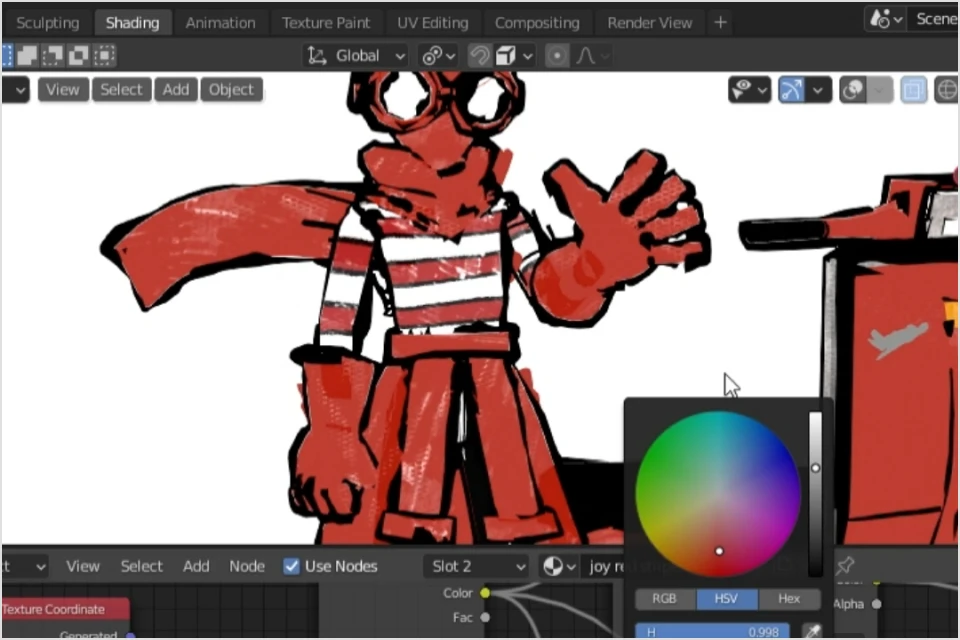Choose the subtract selection mode icon
Viewport: 960px width, 640px height.
(x=53, y=56)
